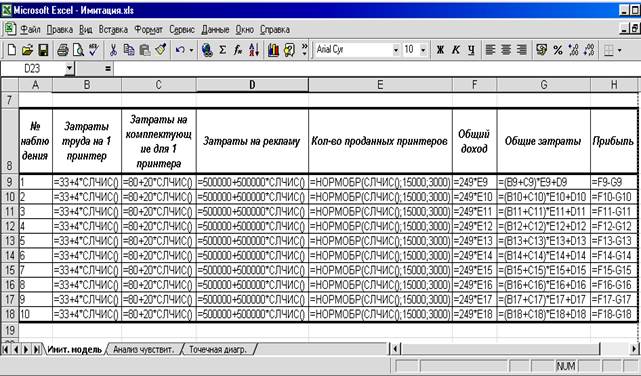Insert hyperlink globe icon

tap(207, 50)
